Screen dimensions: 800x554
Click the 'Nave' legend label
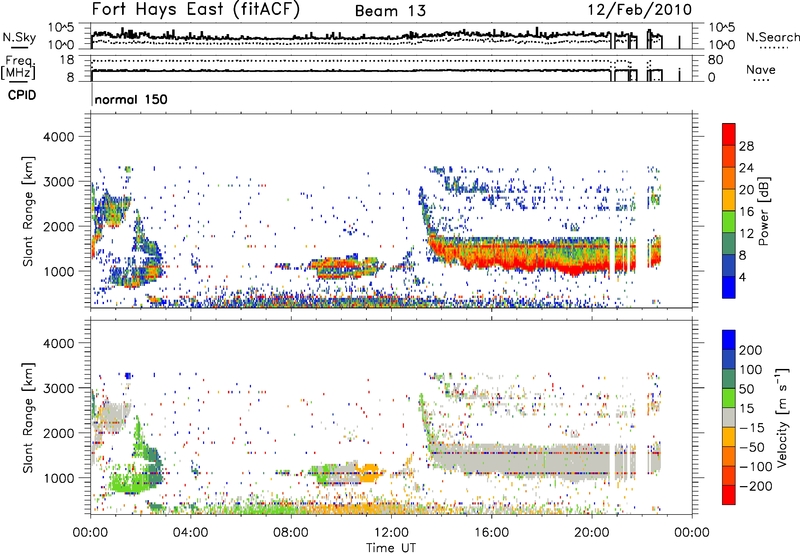(761, 70)
